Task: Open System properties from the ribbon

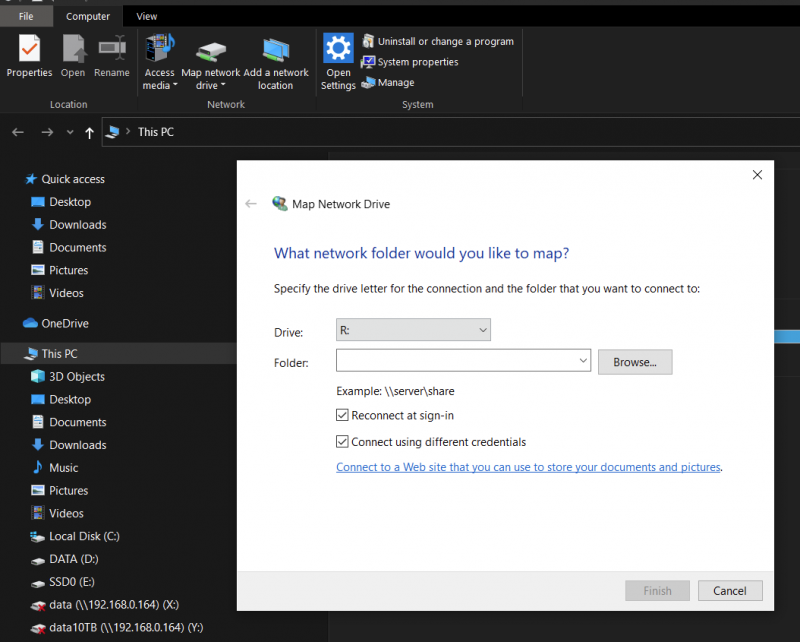Action: 409,62
